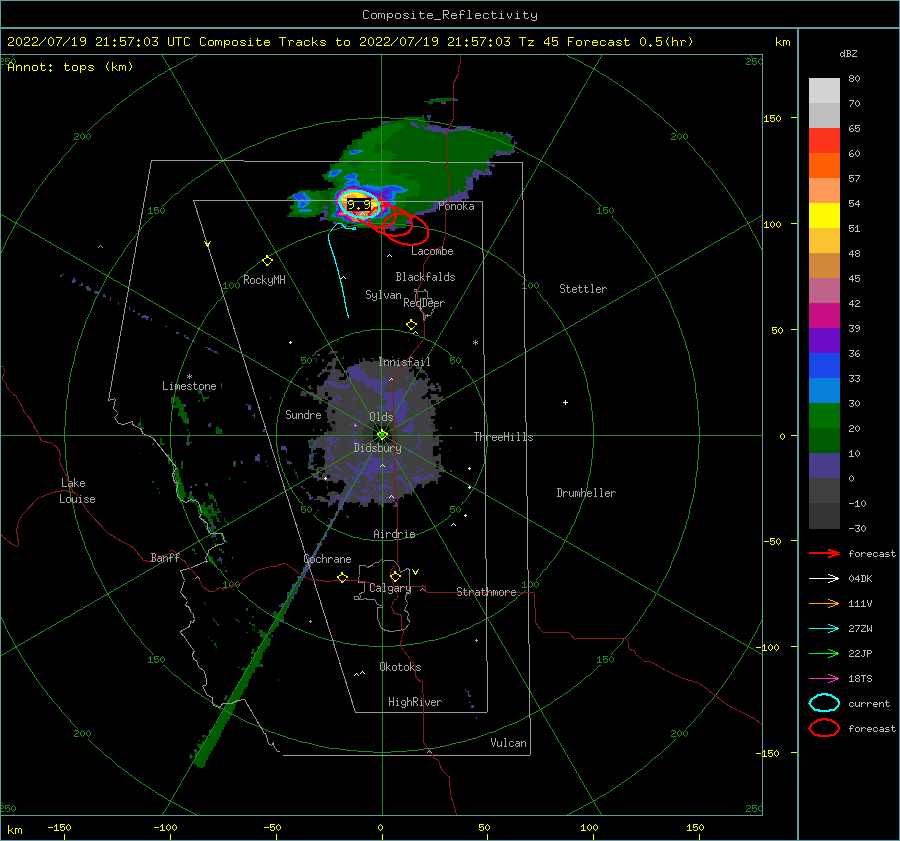The height and width of the screenshot is (841, 900).
Task: Pick the blue 33-36 dBZ swatch
Action: tap(824, 366)
